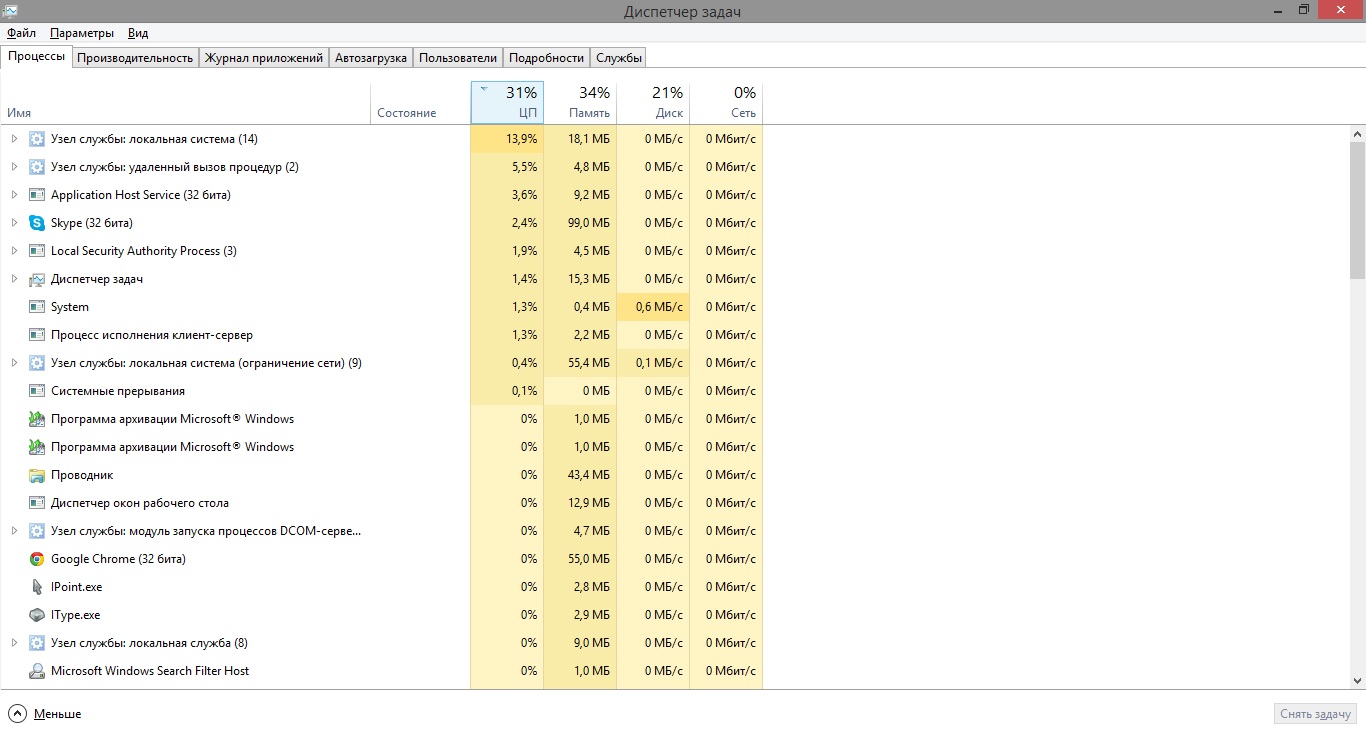Switch to the Подробности tab
The width and height of the screenshot is (1366, 738).
click(x=546, y=58)
